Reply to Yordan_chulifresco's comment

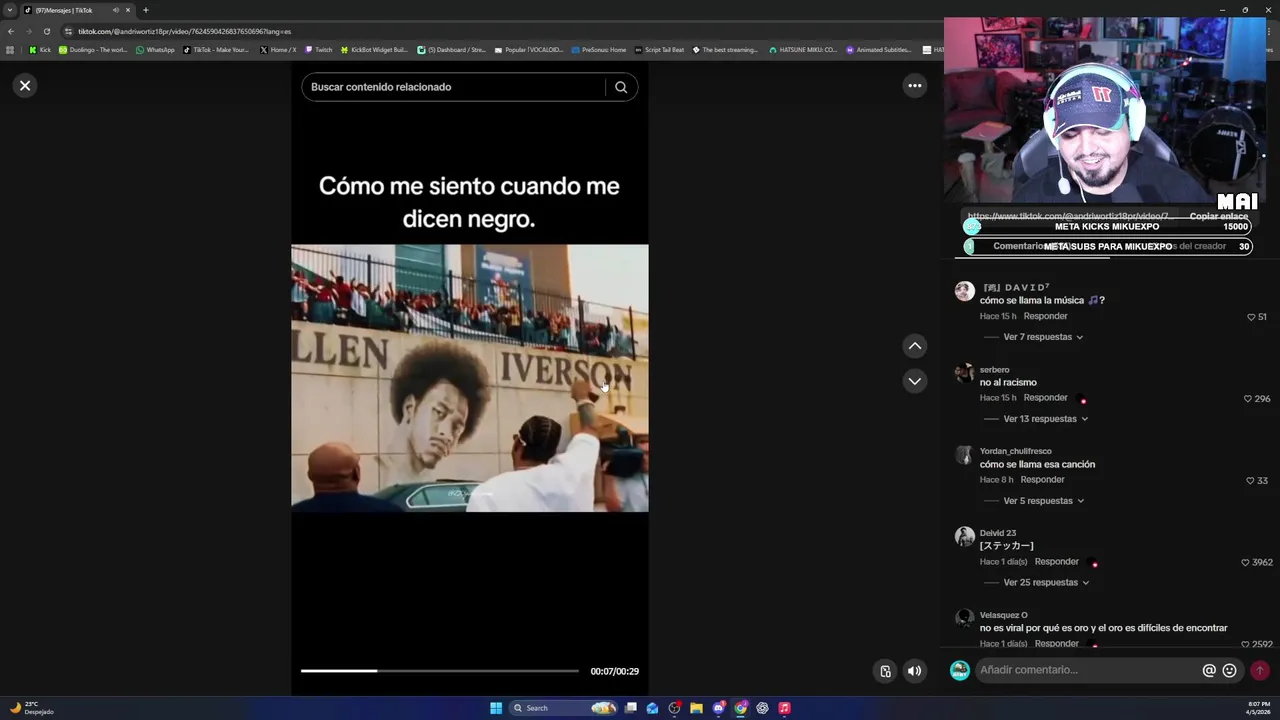point(1042,480)
